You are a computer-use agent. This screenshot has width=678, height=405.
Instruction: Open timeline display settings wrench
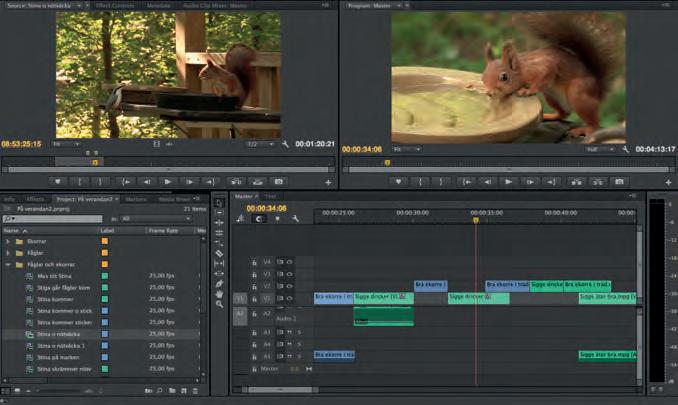click(x=297, y=218)
